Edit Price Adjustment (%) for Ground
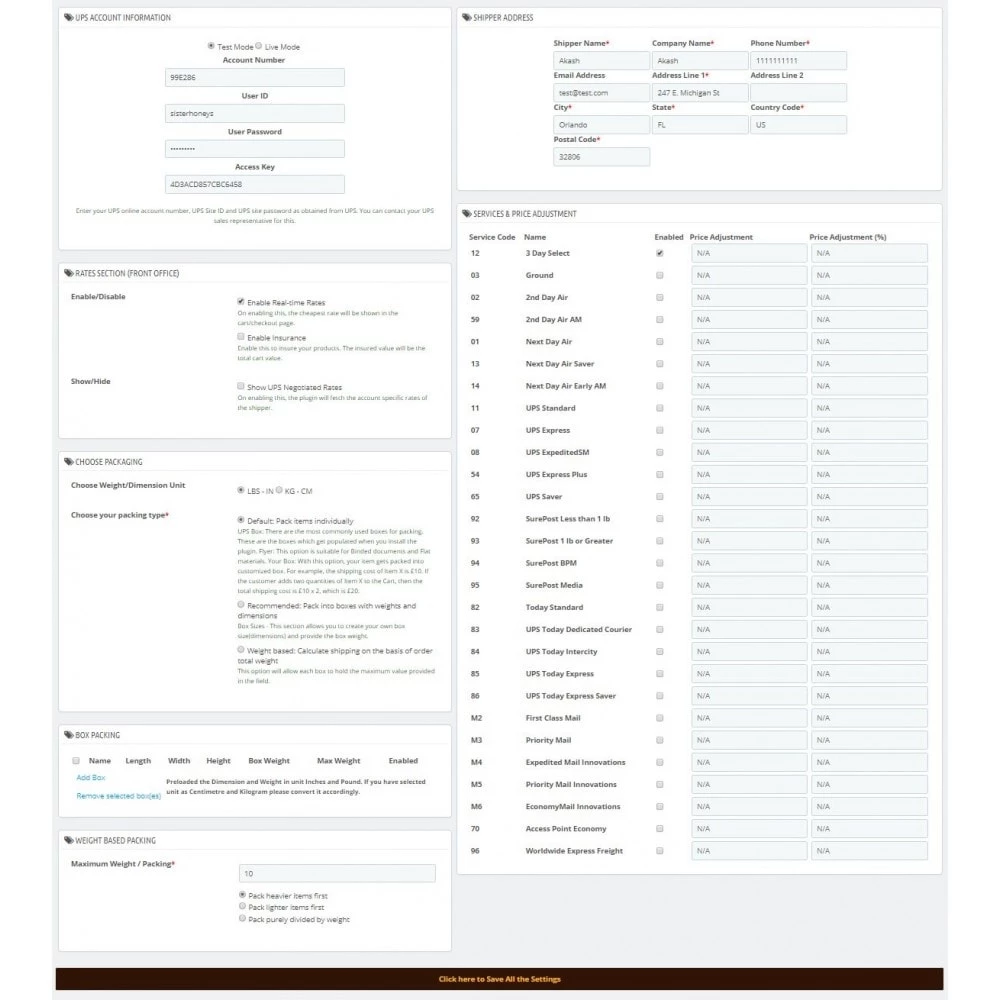The image size is (1000, 1000). [x=869, y=276]
